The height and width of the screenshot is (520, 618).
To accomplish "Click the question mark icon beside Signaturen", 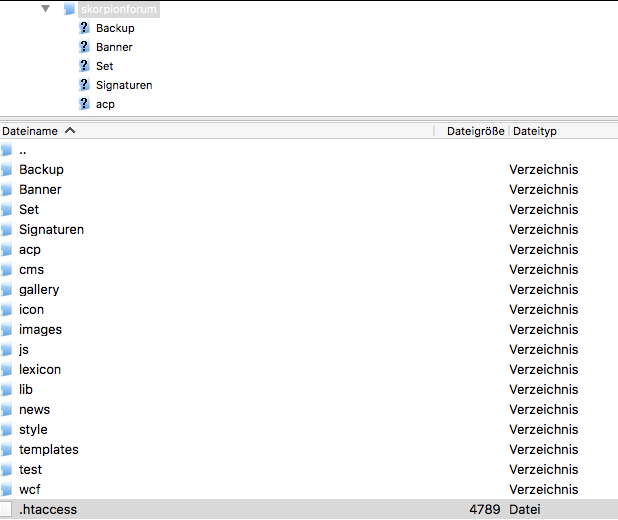I will pos(84,85).
